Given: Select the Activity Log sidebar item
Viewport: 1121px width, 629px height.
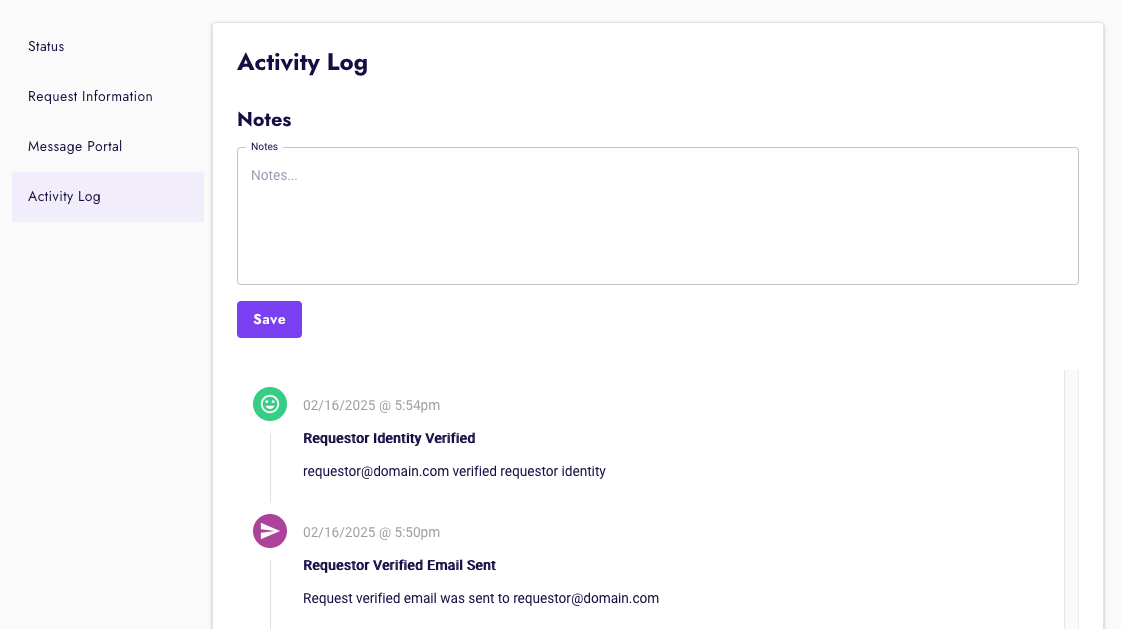Looking at the screenshot, I should [x=64, y=197].
